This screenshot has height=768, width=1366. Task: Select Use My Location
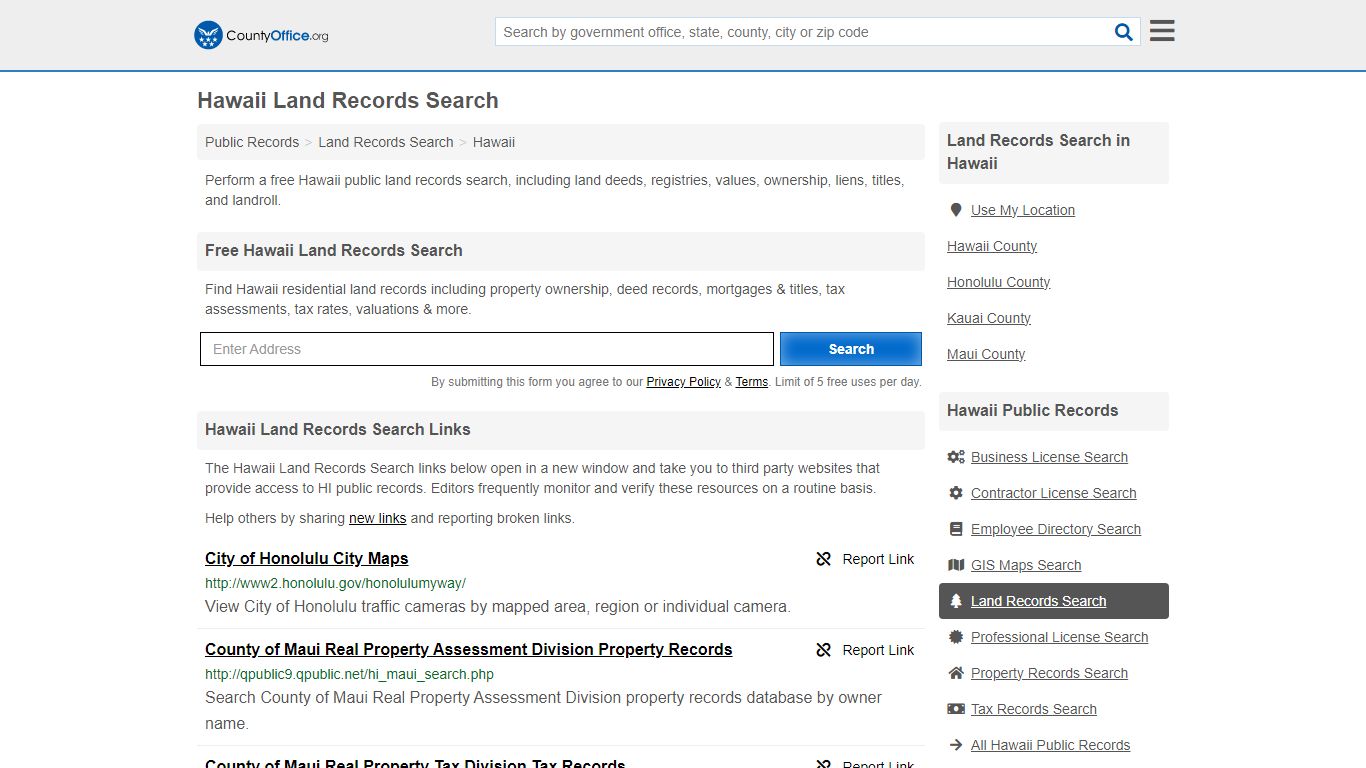click(1023, 210)
